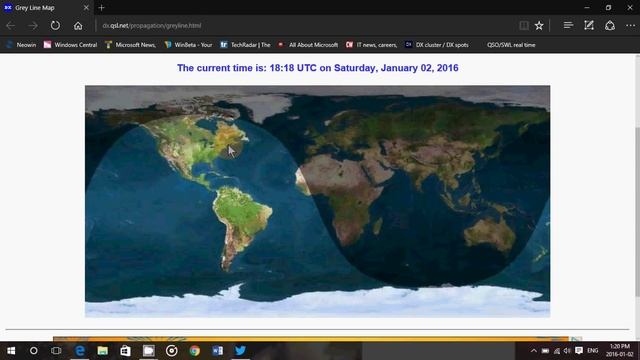Click the forward navigation arrow
Viewport: 640px width, 360px height.
[x=33, y=26]
